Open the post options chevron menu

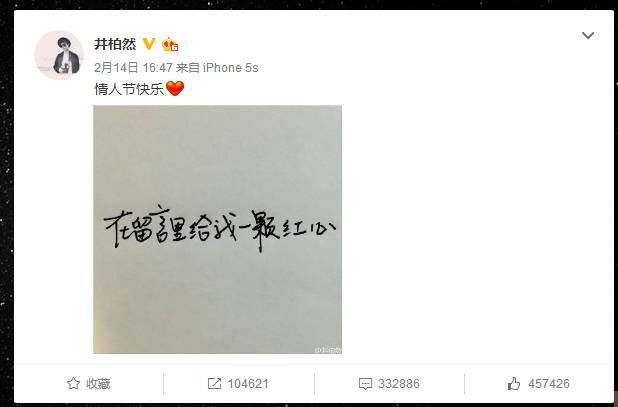[x=588, y=35]
